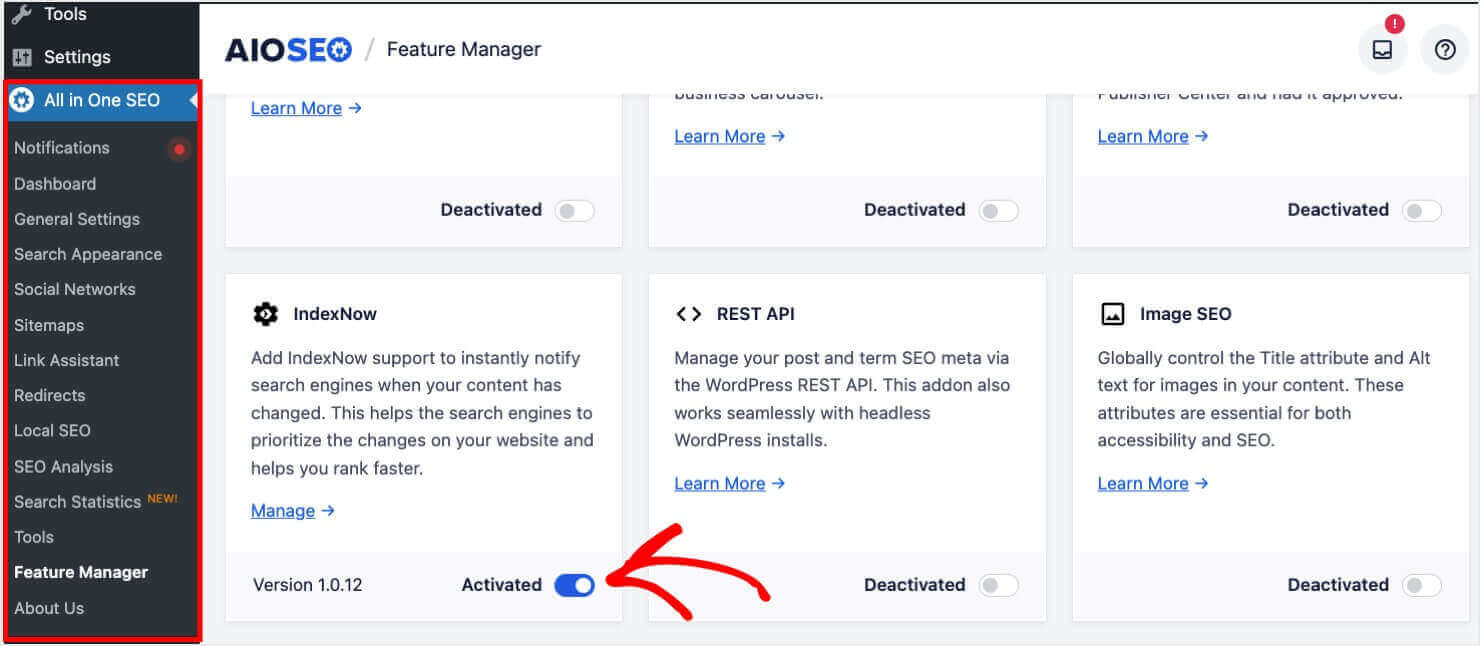Click the Image SEO picture icon
Viewport: 1480px width, 646px height.
click(1113, 313)
